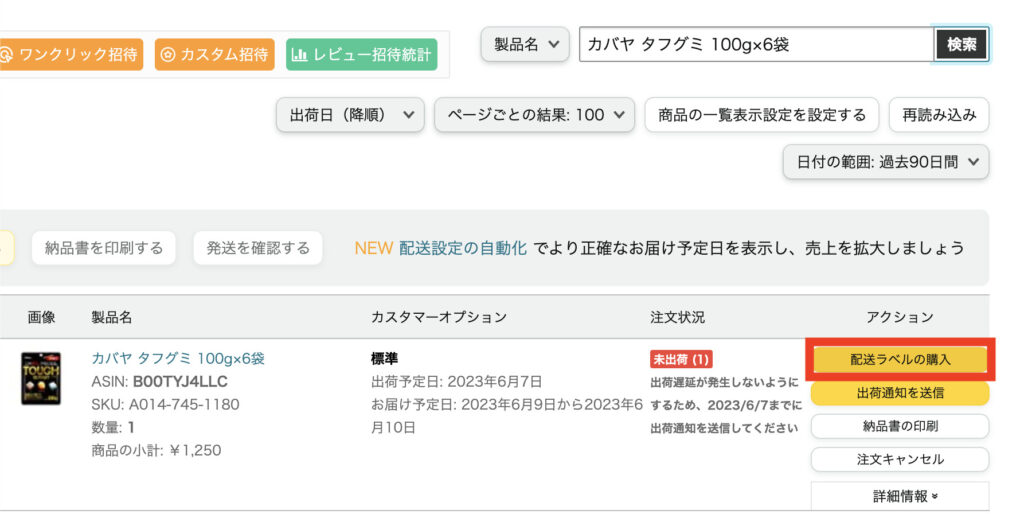Open レビュー招待統計 chart button

point(362,54)
